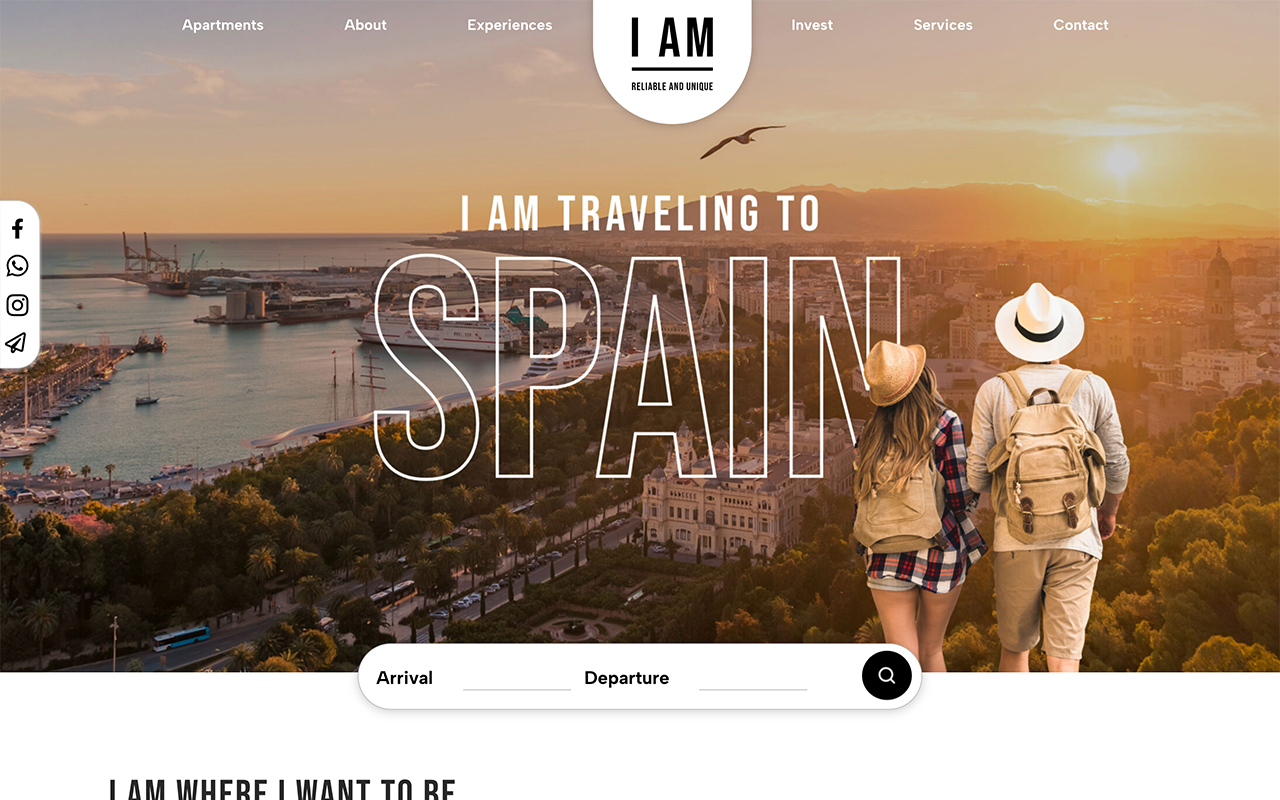Click the Arrival label

click(404, 678)
